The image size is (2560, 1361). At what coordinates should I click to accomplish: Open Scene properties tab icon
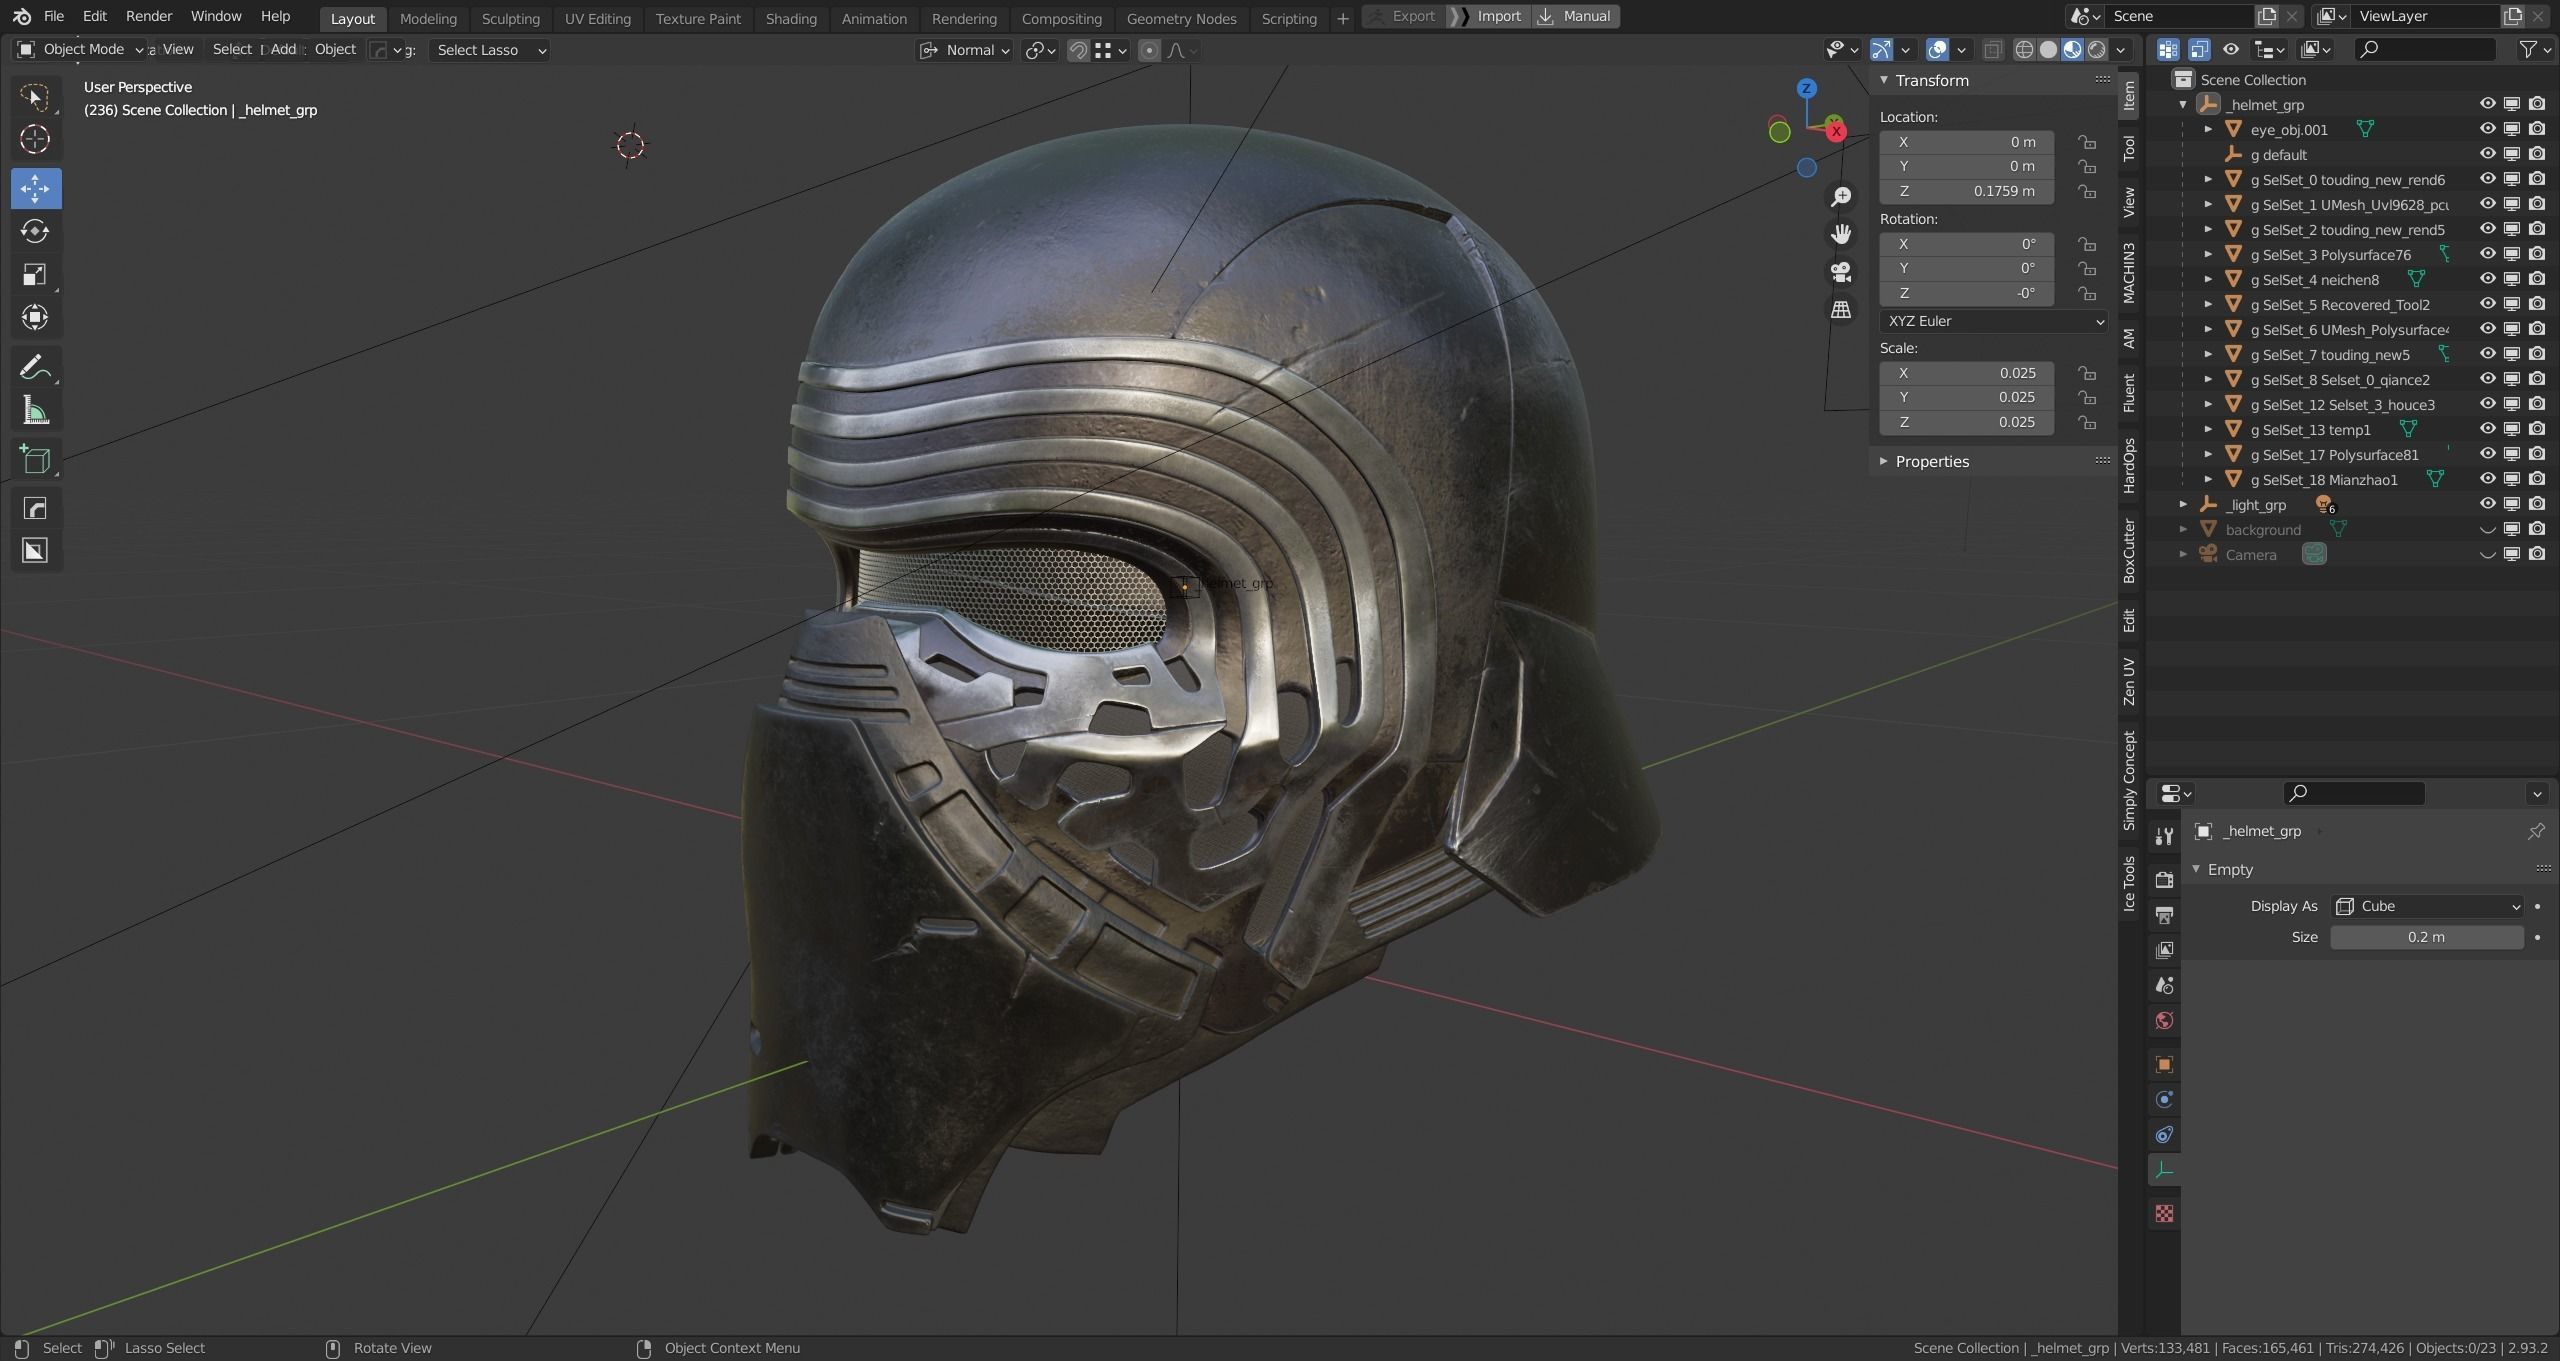point(2164,986)
